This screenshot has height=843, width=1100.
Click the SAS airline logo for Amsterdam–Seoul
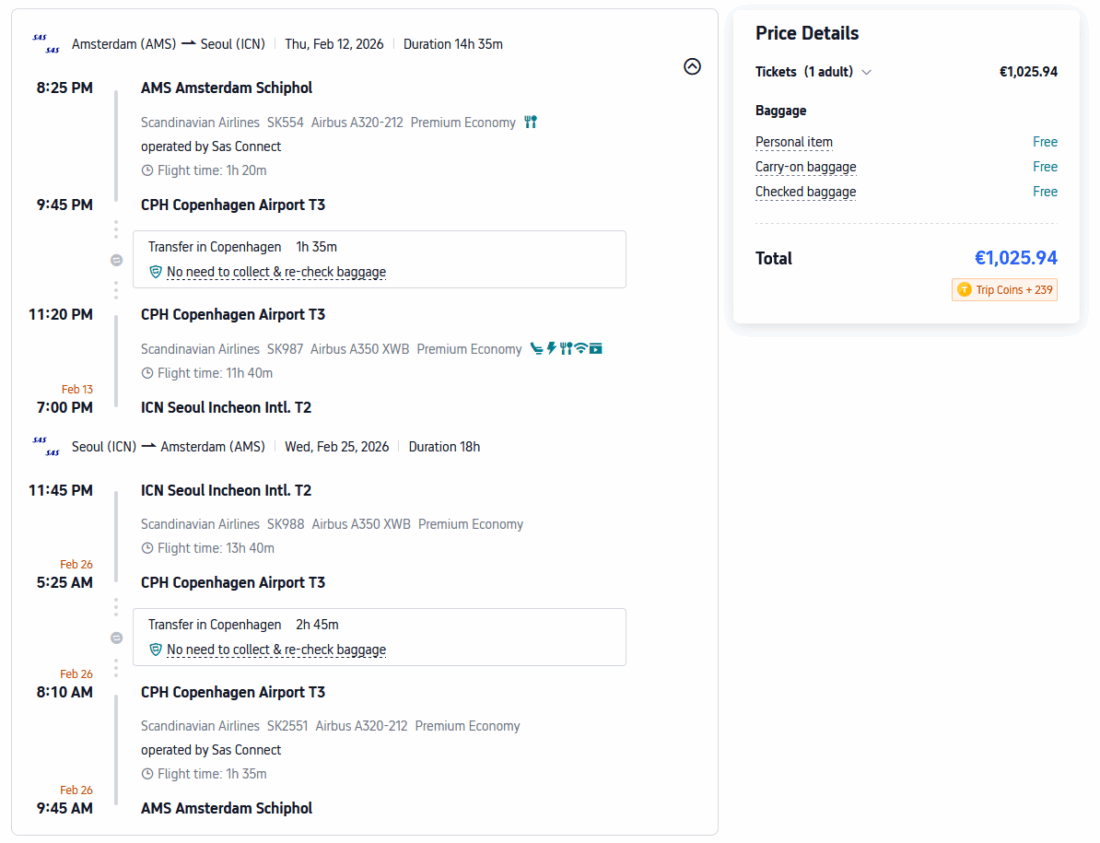(46, 44)
